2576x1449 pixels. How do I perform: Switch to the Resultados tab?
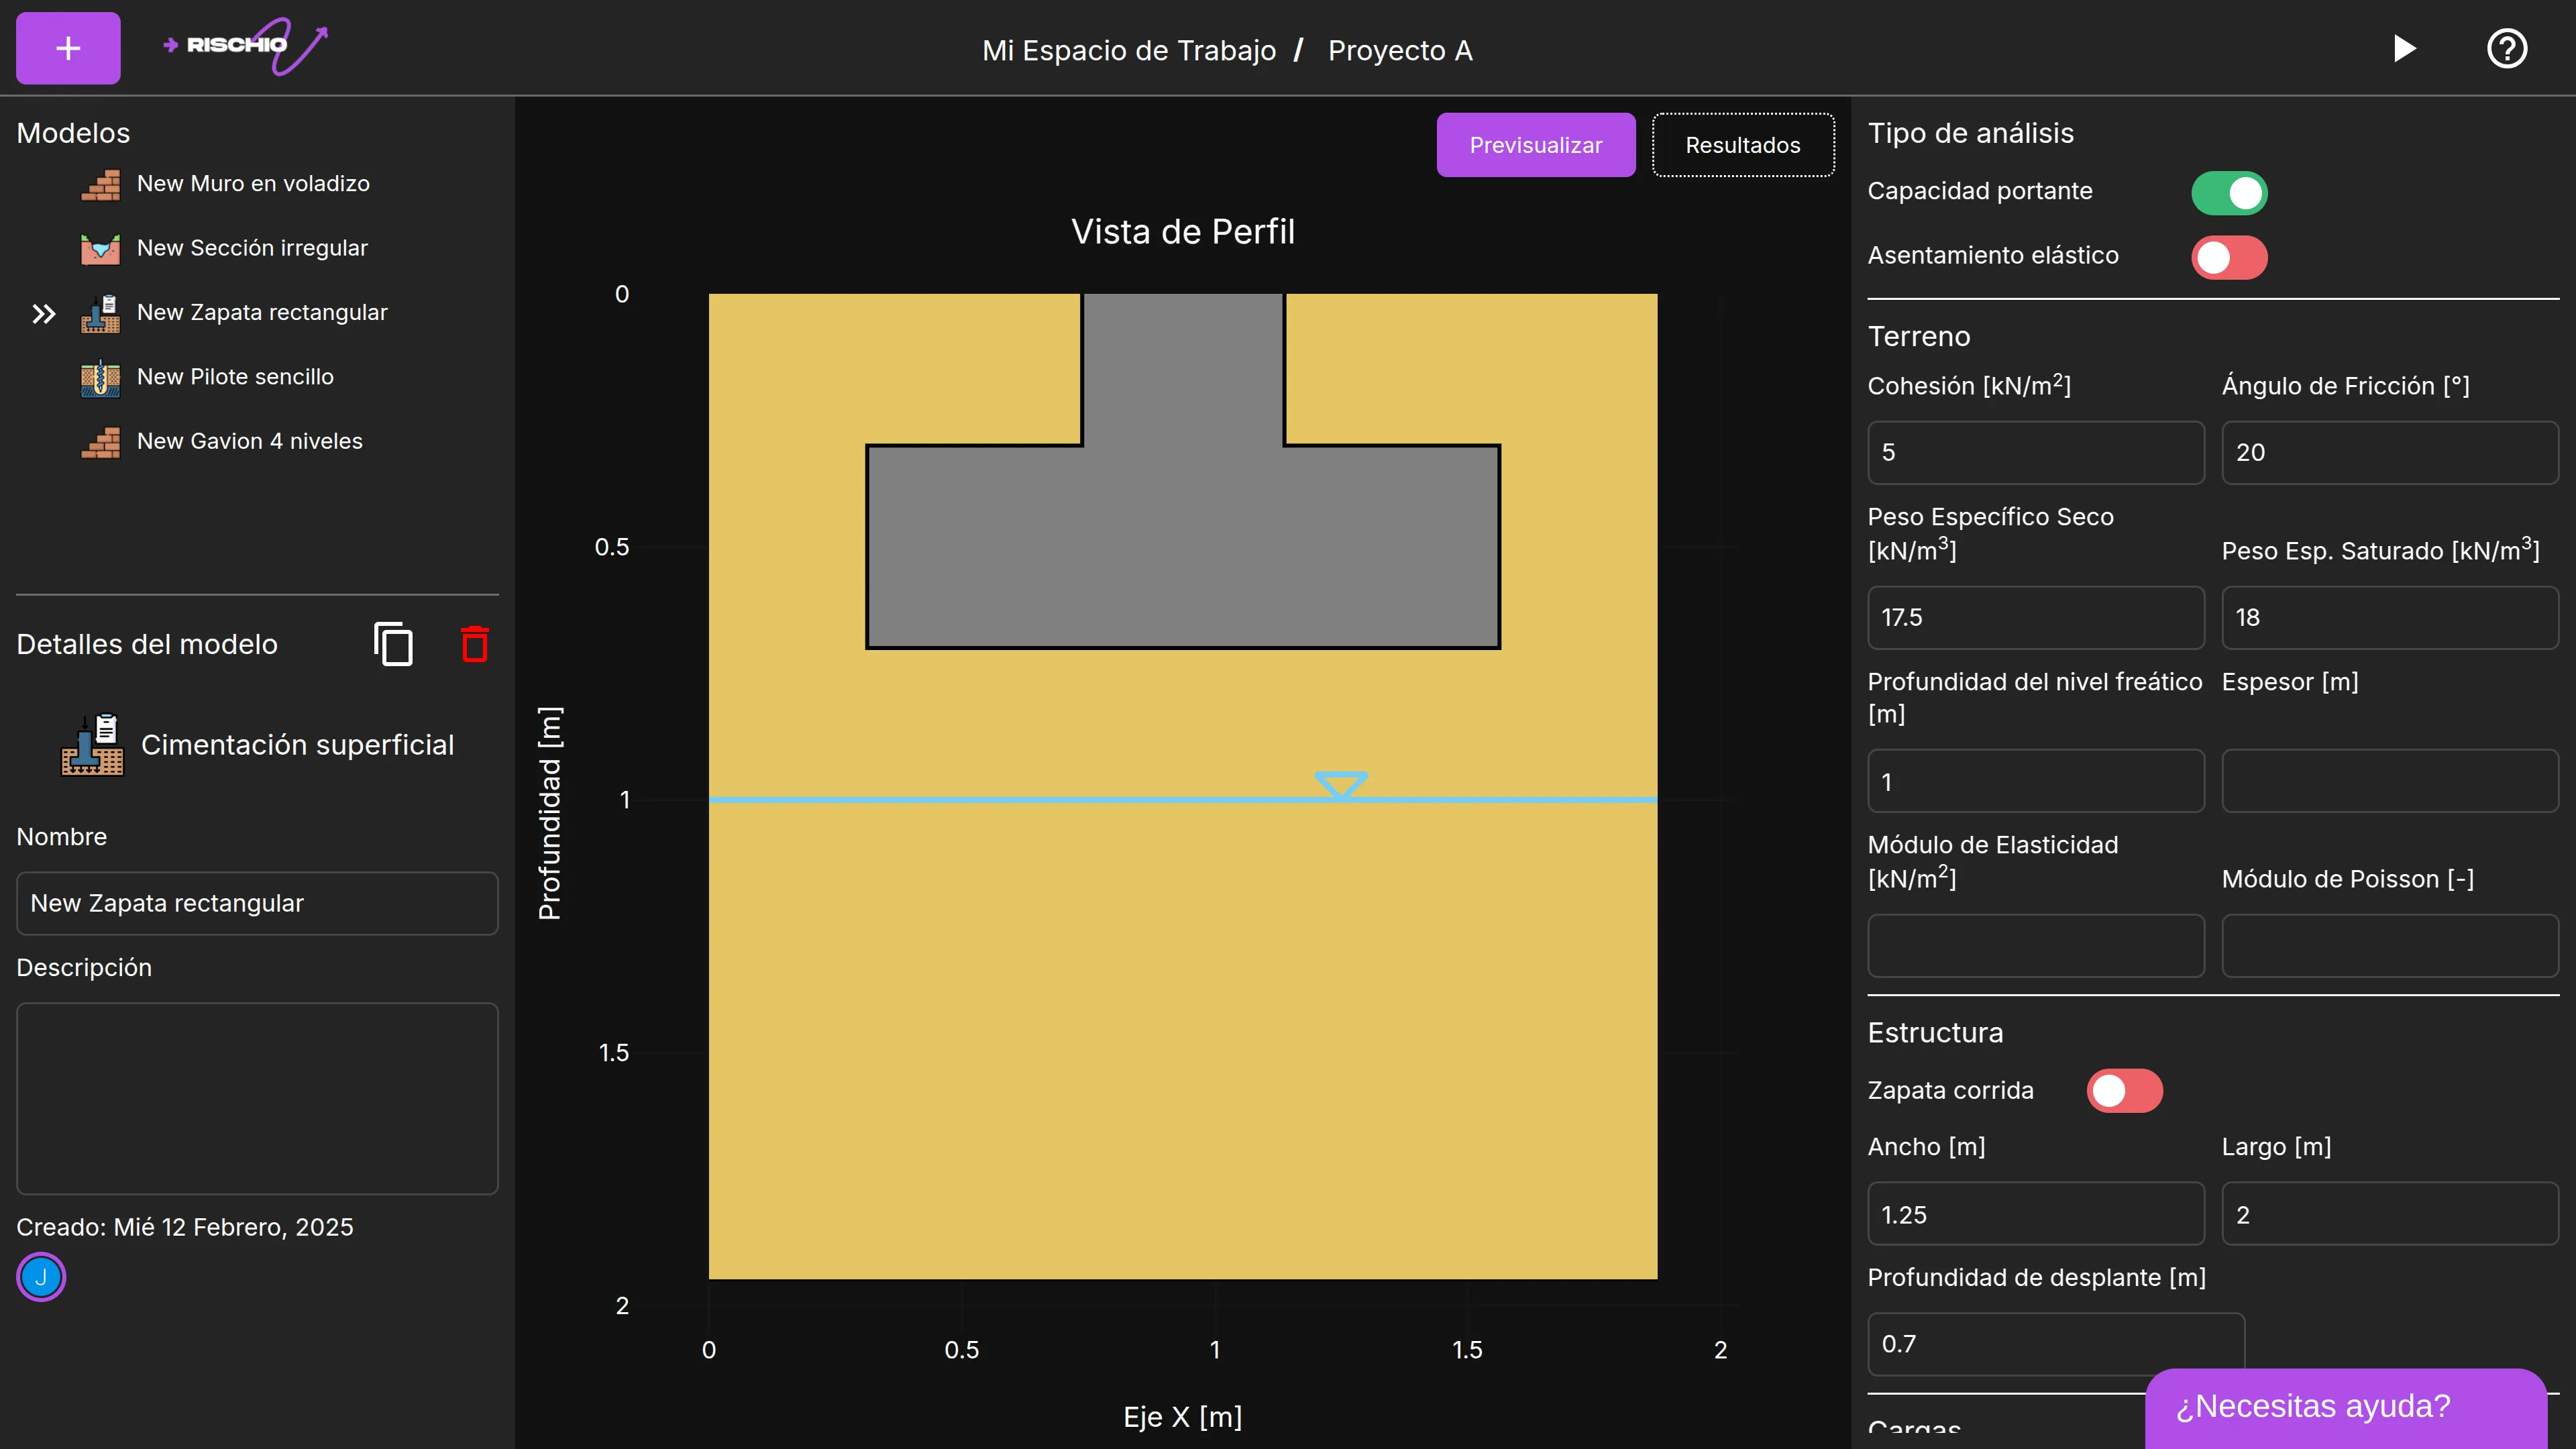click(x=1742, y=144)
